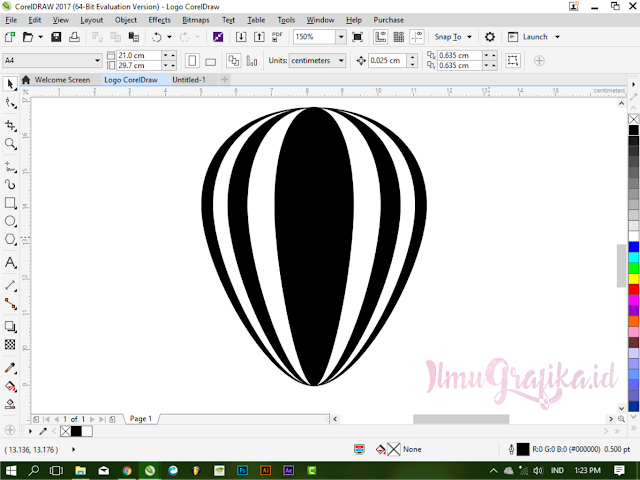
Task: Pick the yellow swatch in palette
Action: coord(633,279)
